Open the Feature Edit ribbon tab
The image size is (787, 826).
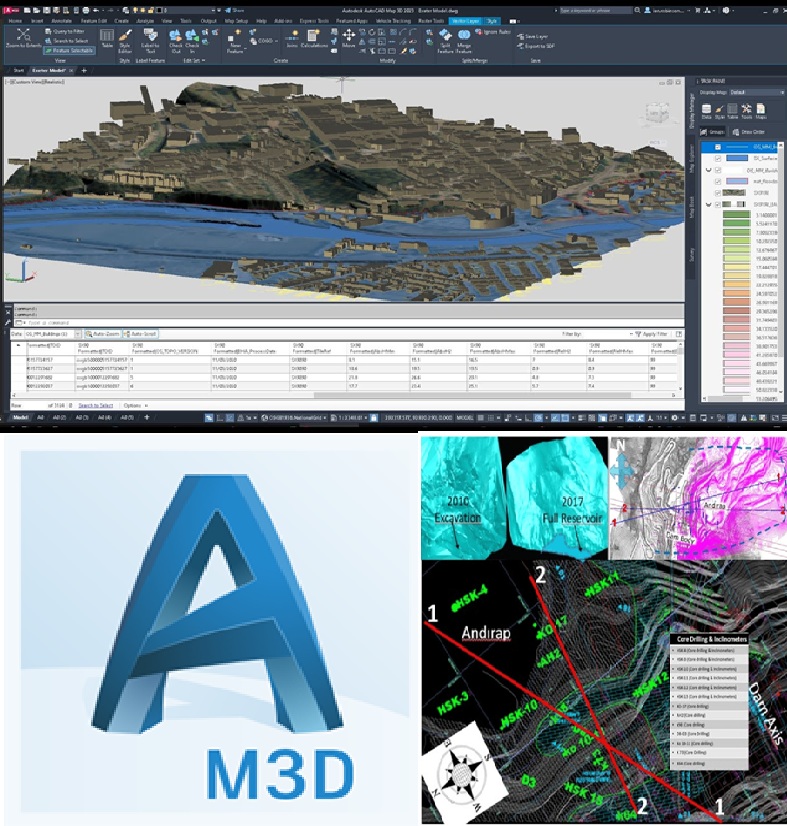(x=94, y=21)
